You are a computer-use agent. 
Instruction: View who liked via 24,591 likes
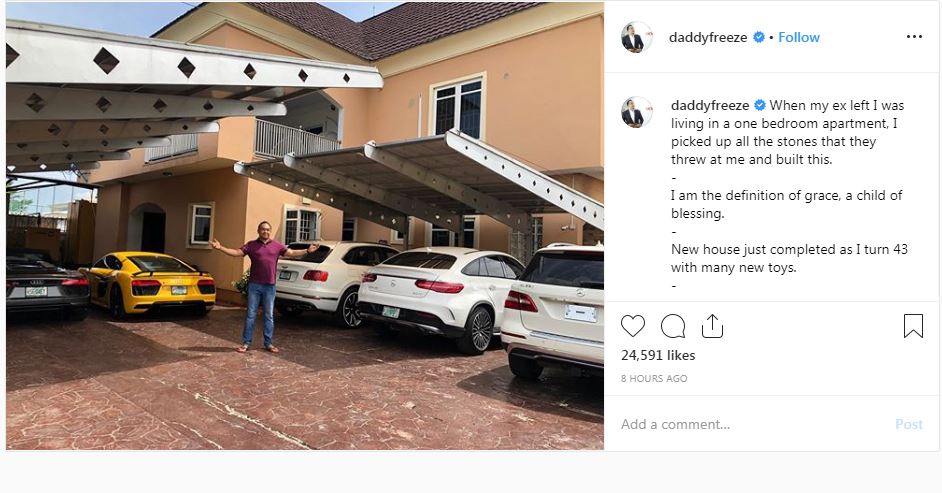pos(658,355)
